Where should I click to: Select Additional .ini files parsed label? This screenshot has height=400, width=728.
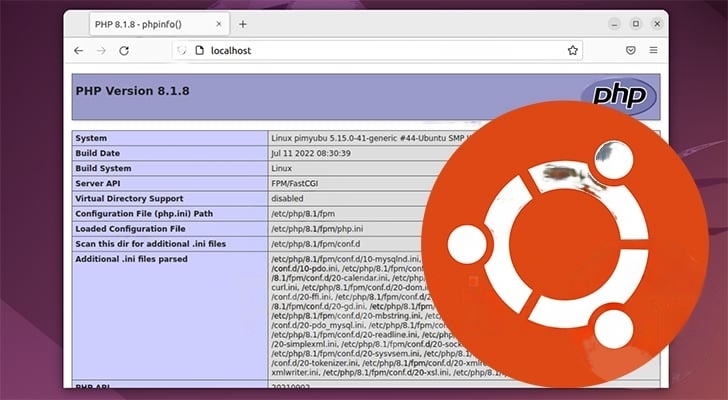coord(131,259)
